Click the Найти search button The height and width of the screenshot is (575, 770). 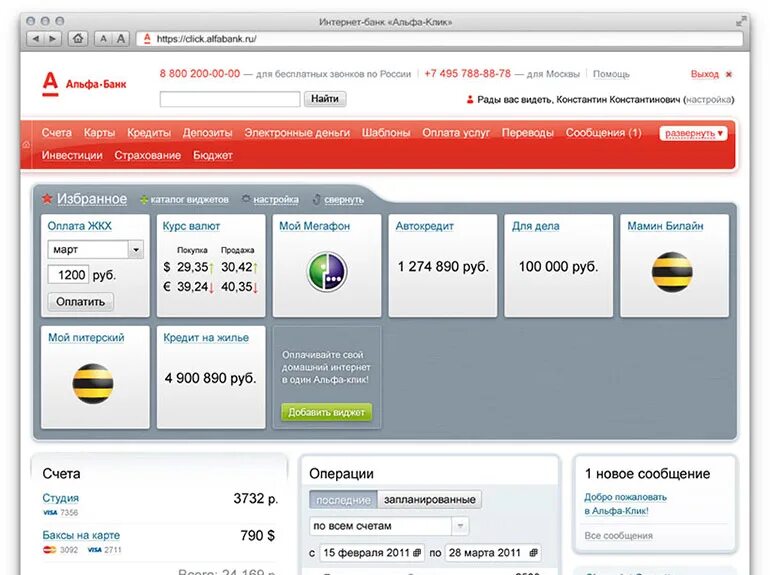(325, 99)
